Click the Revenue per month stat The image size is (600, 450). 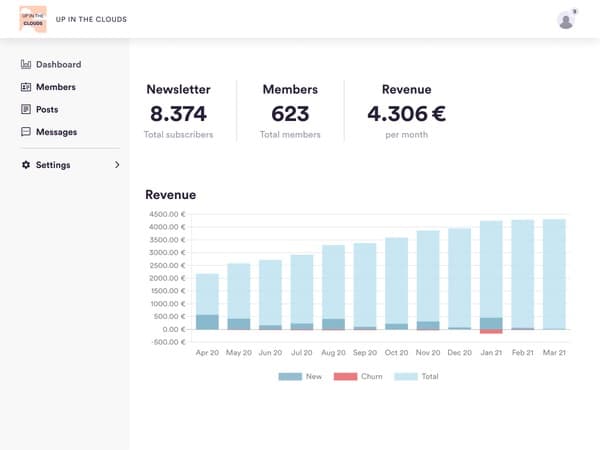tap(405, 113)
